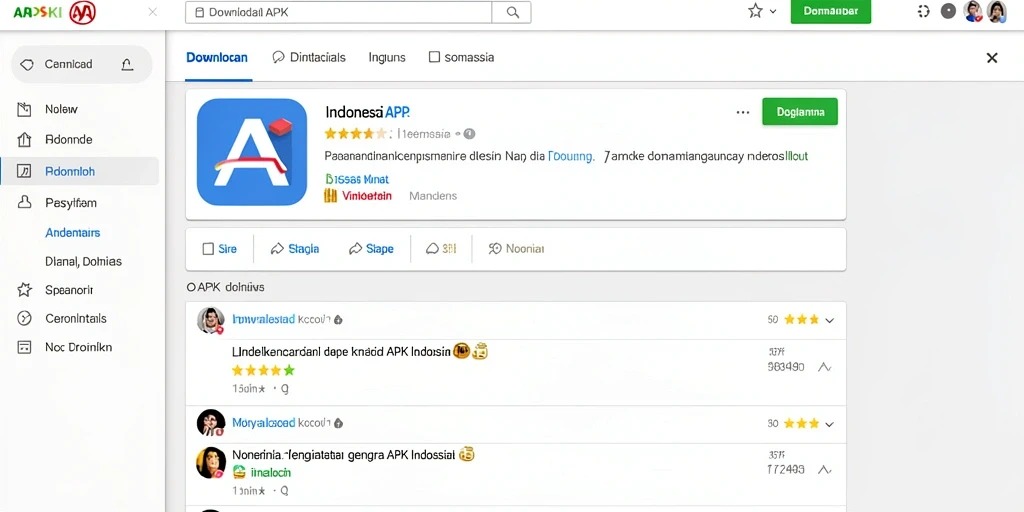The width and height of the screenshot is (1024, 512).
Task: Click the green Domanabar button
Action: [x=831, y=12]
